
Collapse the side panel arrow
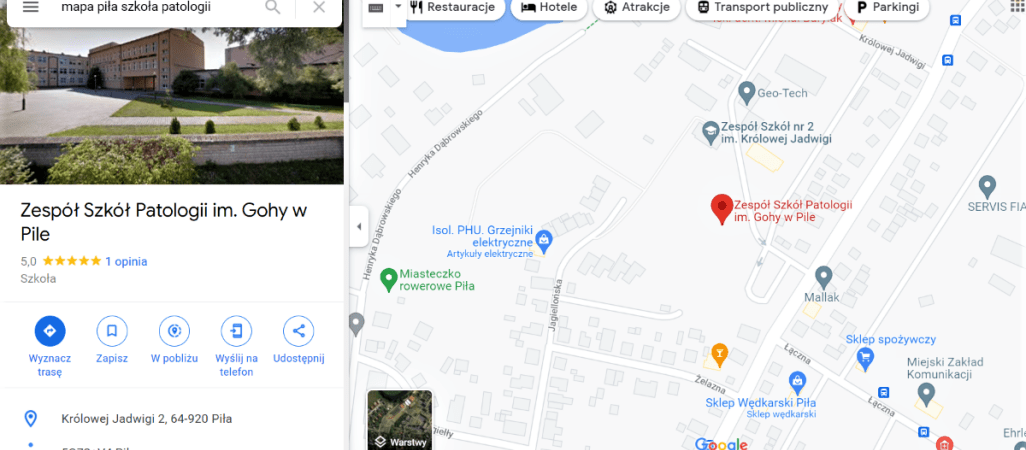coord(359,226)
